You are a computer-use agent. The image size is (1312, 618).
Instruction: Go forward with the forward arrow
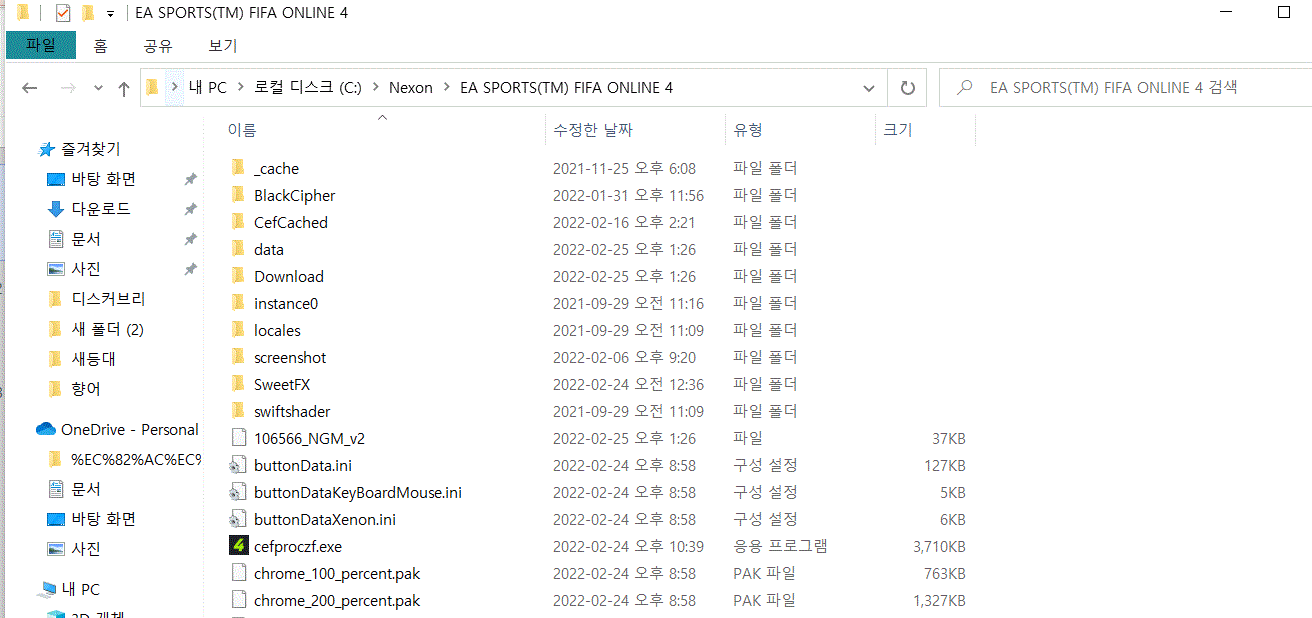tap(68, 88)
